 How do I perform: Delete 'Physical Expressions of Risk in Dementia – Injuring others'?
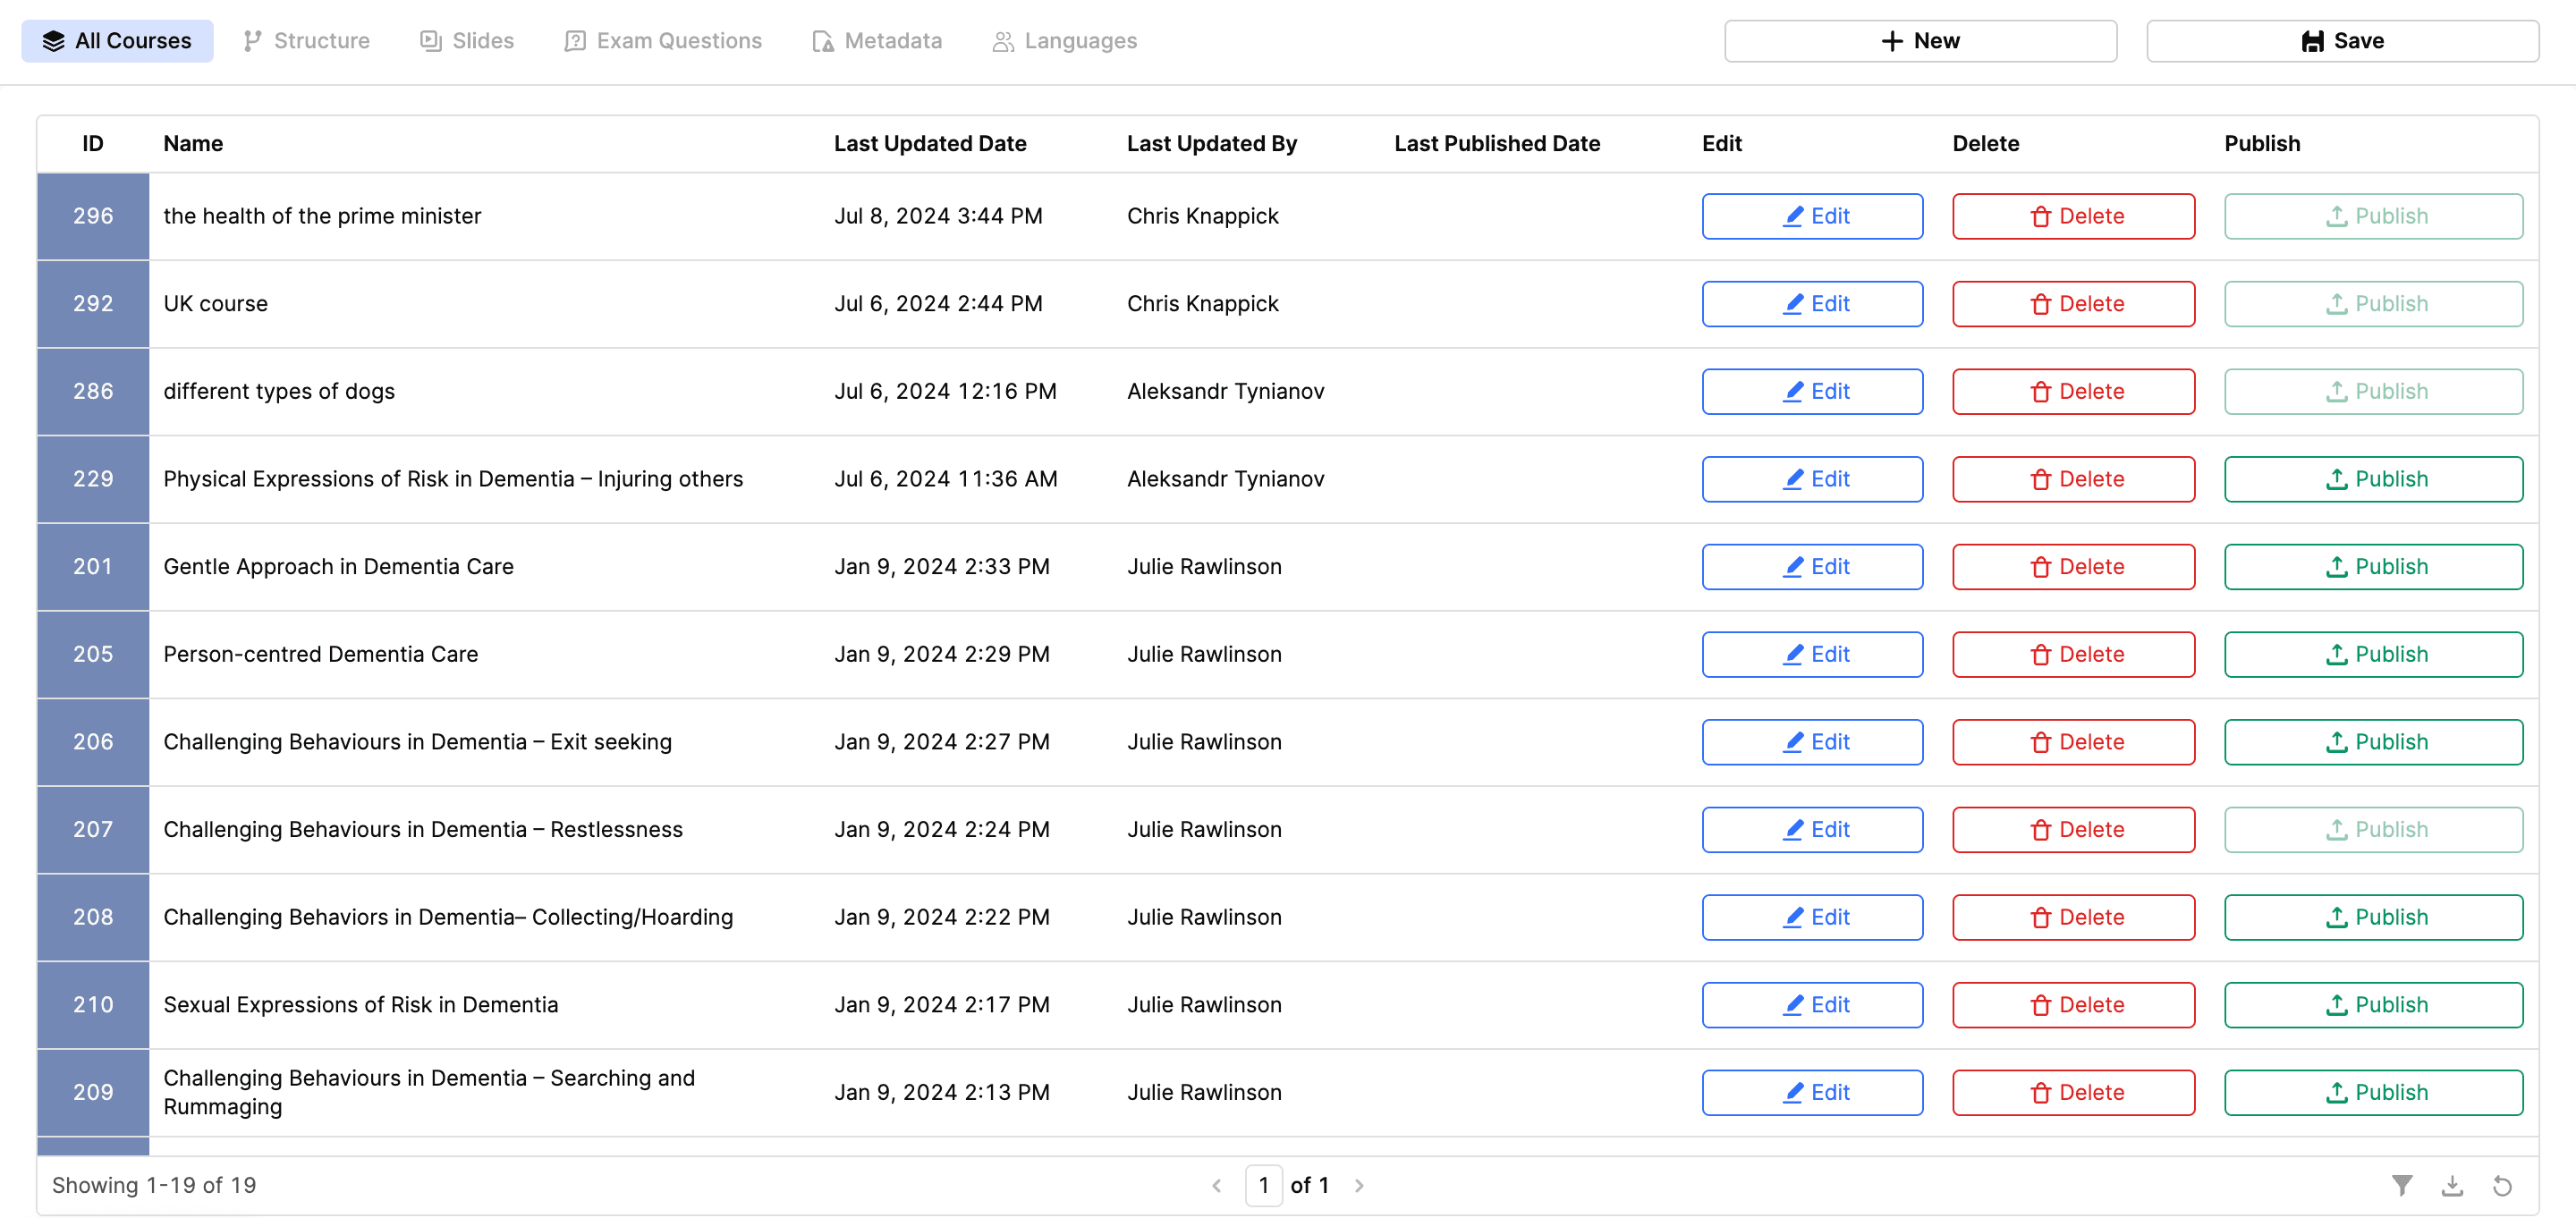point(2072,479)
